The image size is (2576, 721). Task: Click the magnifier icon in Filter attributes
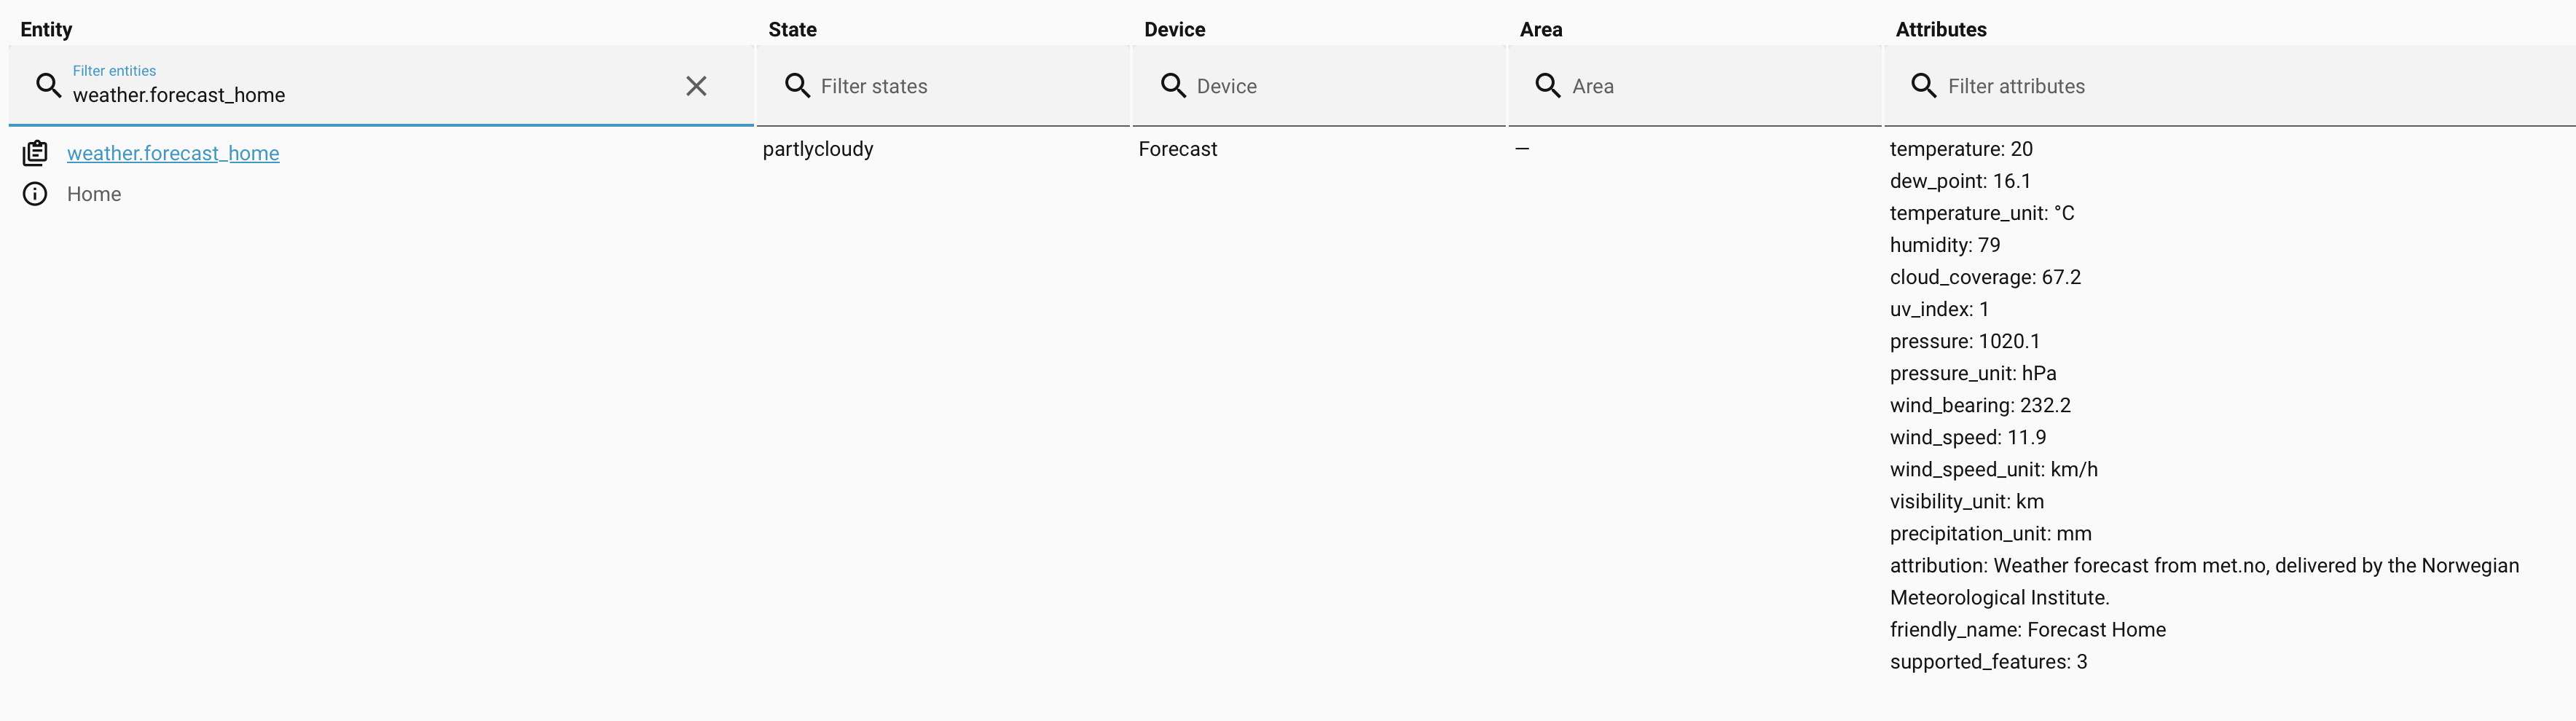click(1924, 86)
